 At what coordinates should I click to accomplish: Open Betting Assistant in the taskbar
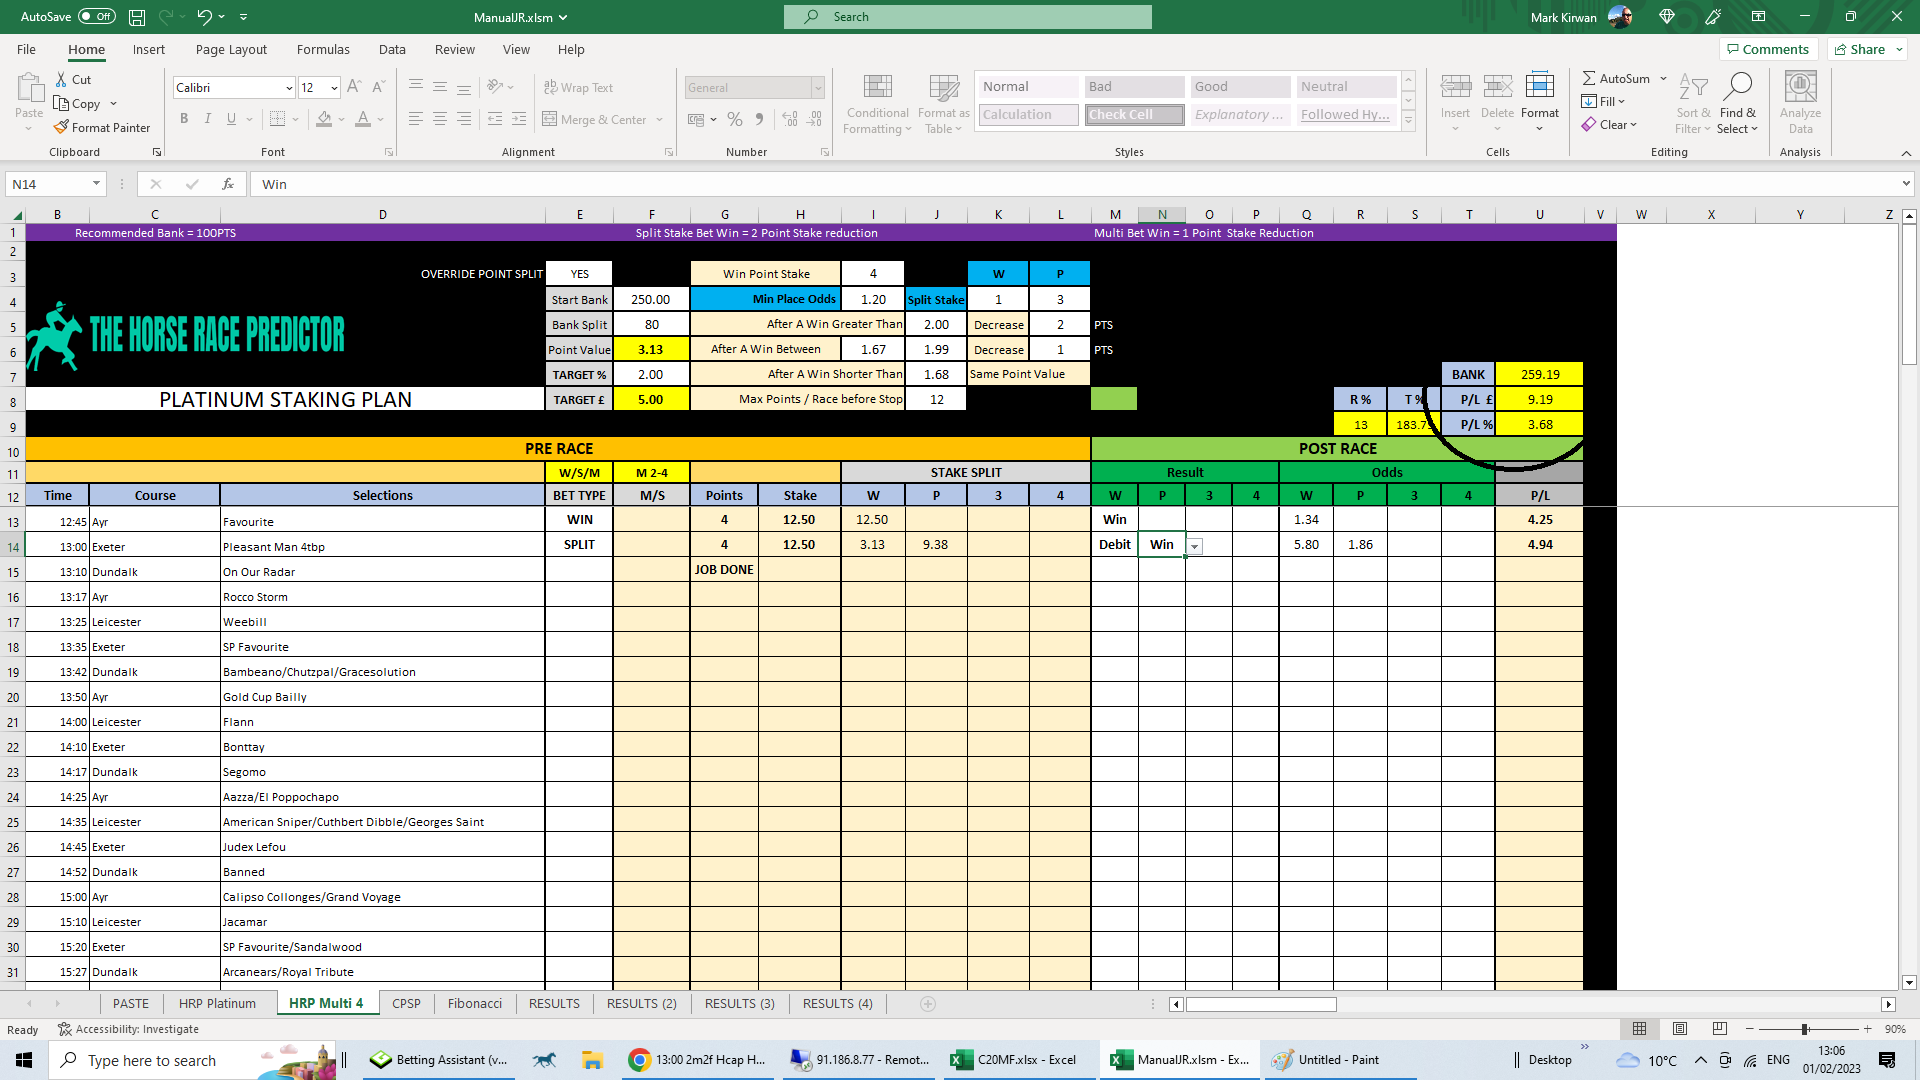439,1060
